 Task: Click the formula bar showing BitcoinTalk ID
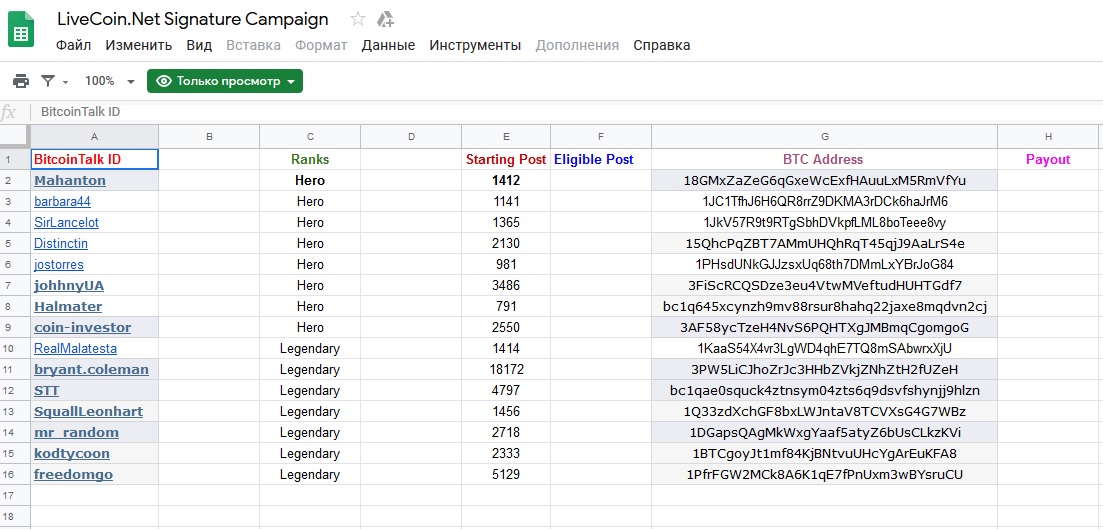tap(566, 112)
